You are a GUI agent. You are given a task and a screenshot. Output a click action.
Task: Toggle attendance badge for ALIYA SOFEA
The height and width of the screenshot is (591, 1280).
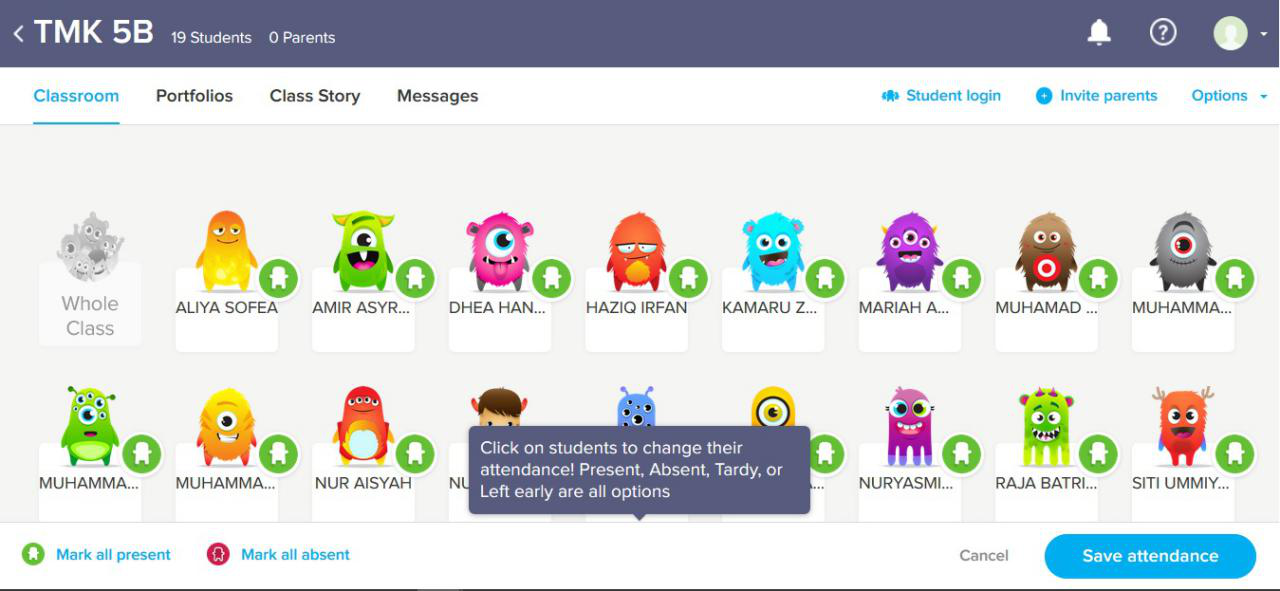(x=279, y=278)
